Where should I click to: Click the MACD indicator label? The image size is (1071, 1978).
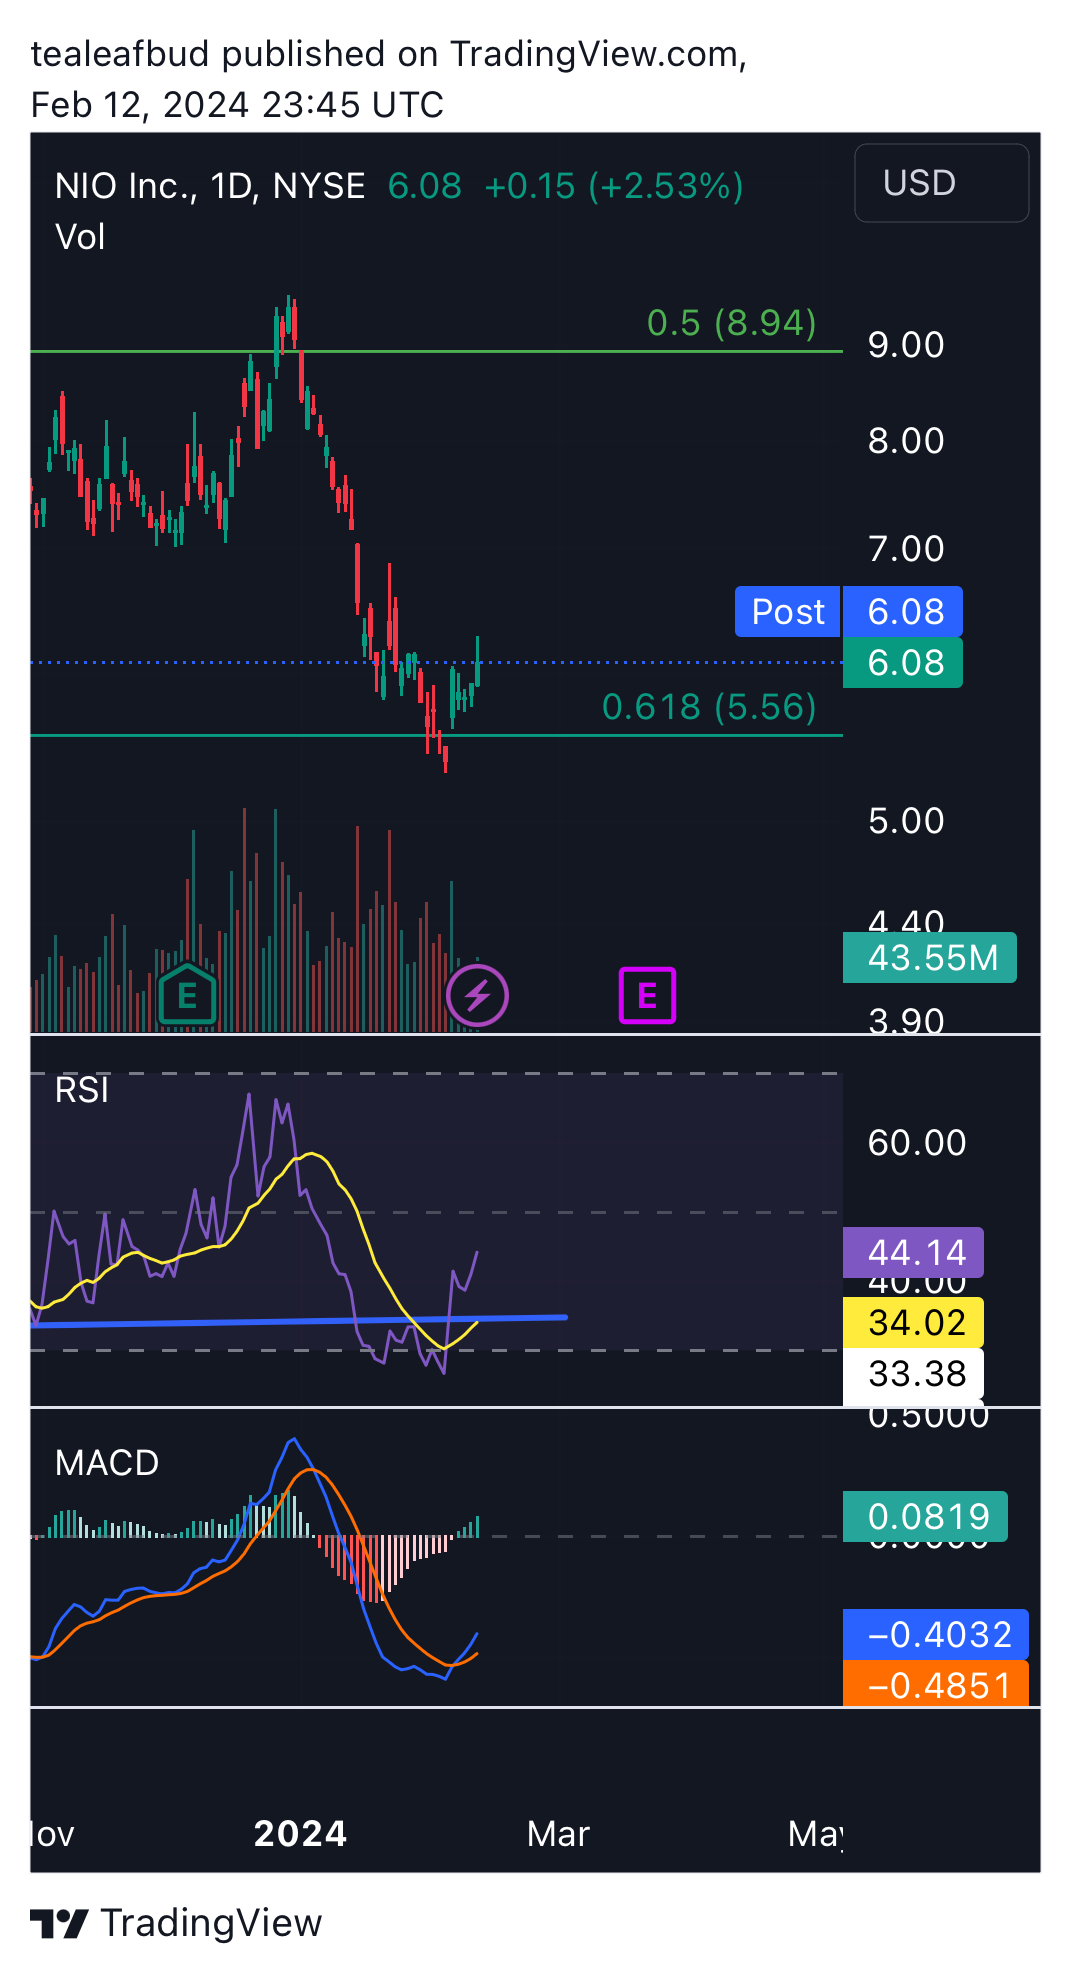tap(107, 1463)
